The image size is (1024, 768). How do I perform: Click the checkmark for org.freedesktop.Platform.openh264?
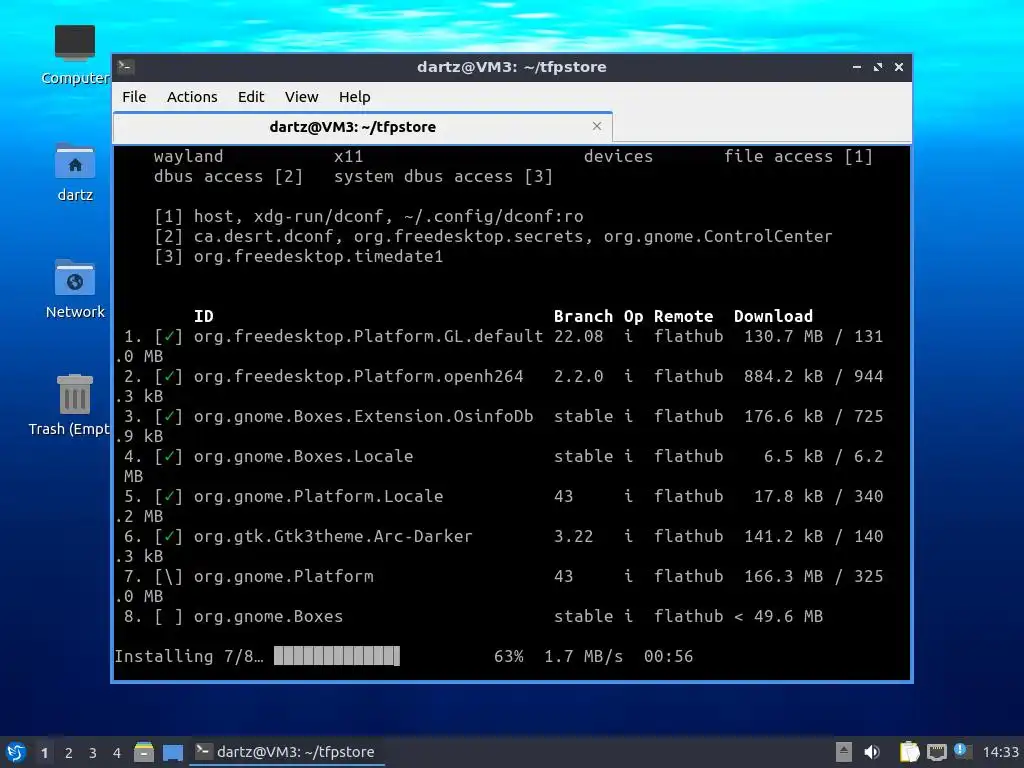(x=168, y=376)
